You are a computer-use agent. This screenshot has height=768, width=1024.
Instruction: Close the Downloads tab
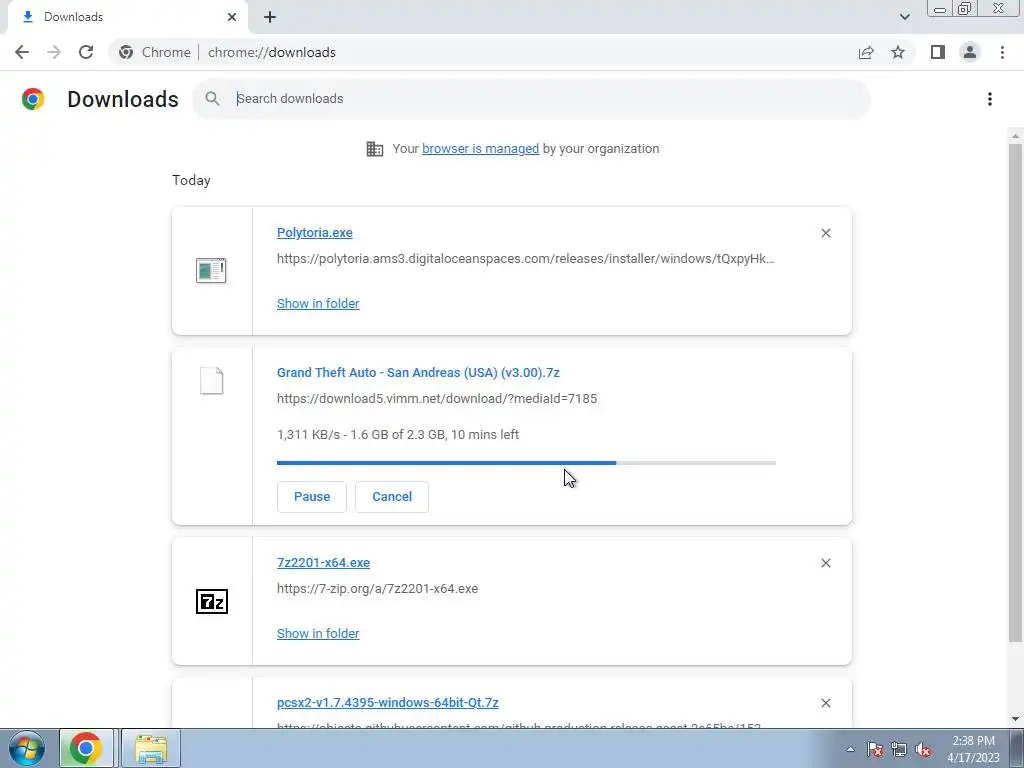[232, 17]
